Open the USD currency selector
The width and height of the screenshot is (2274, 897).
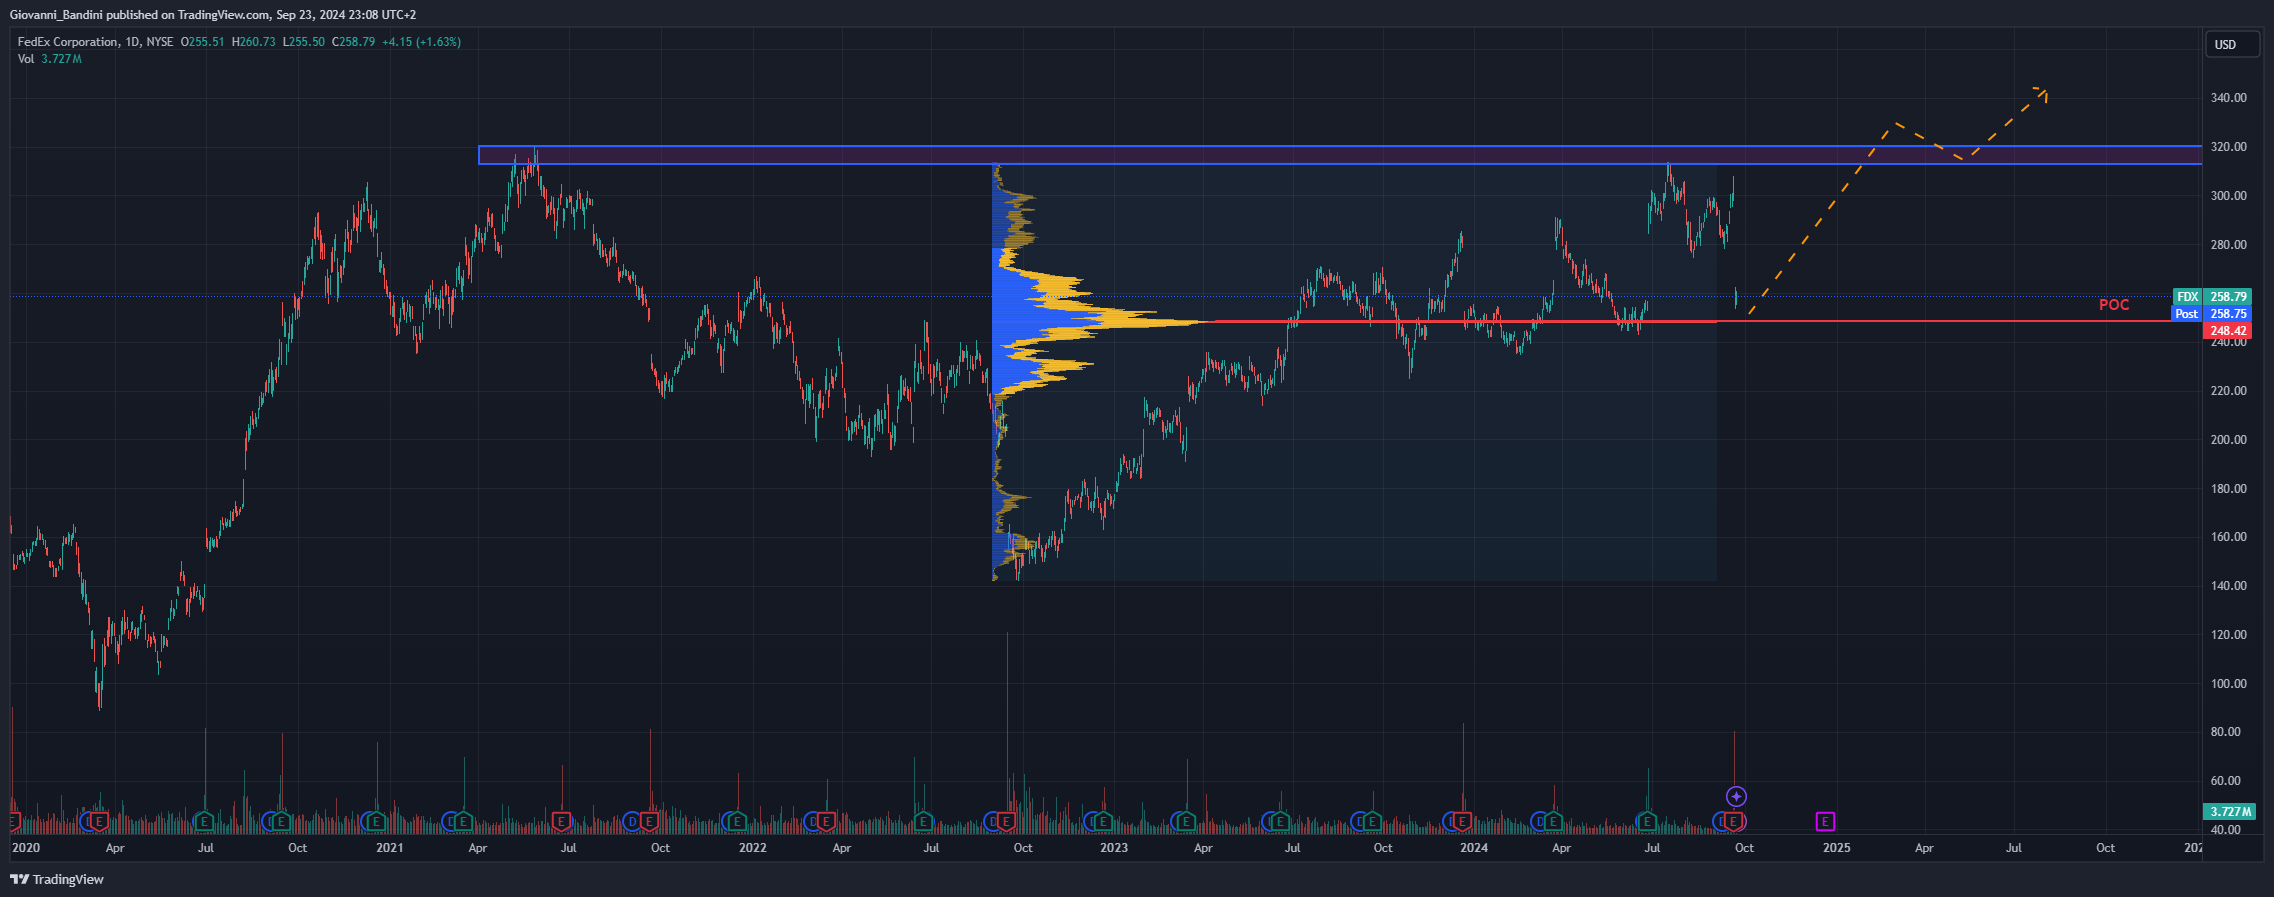[2233, 44]
